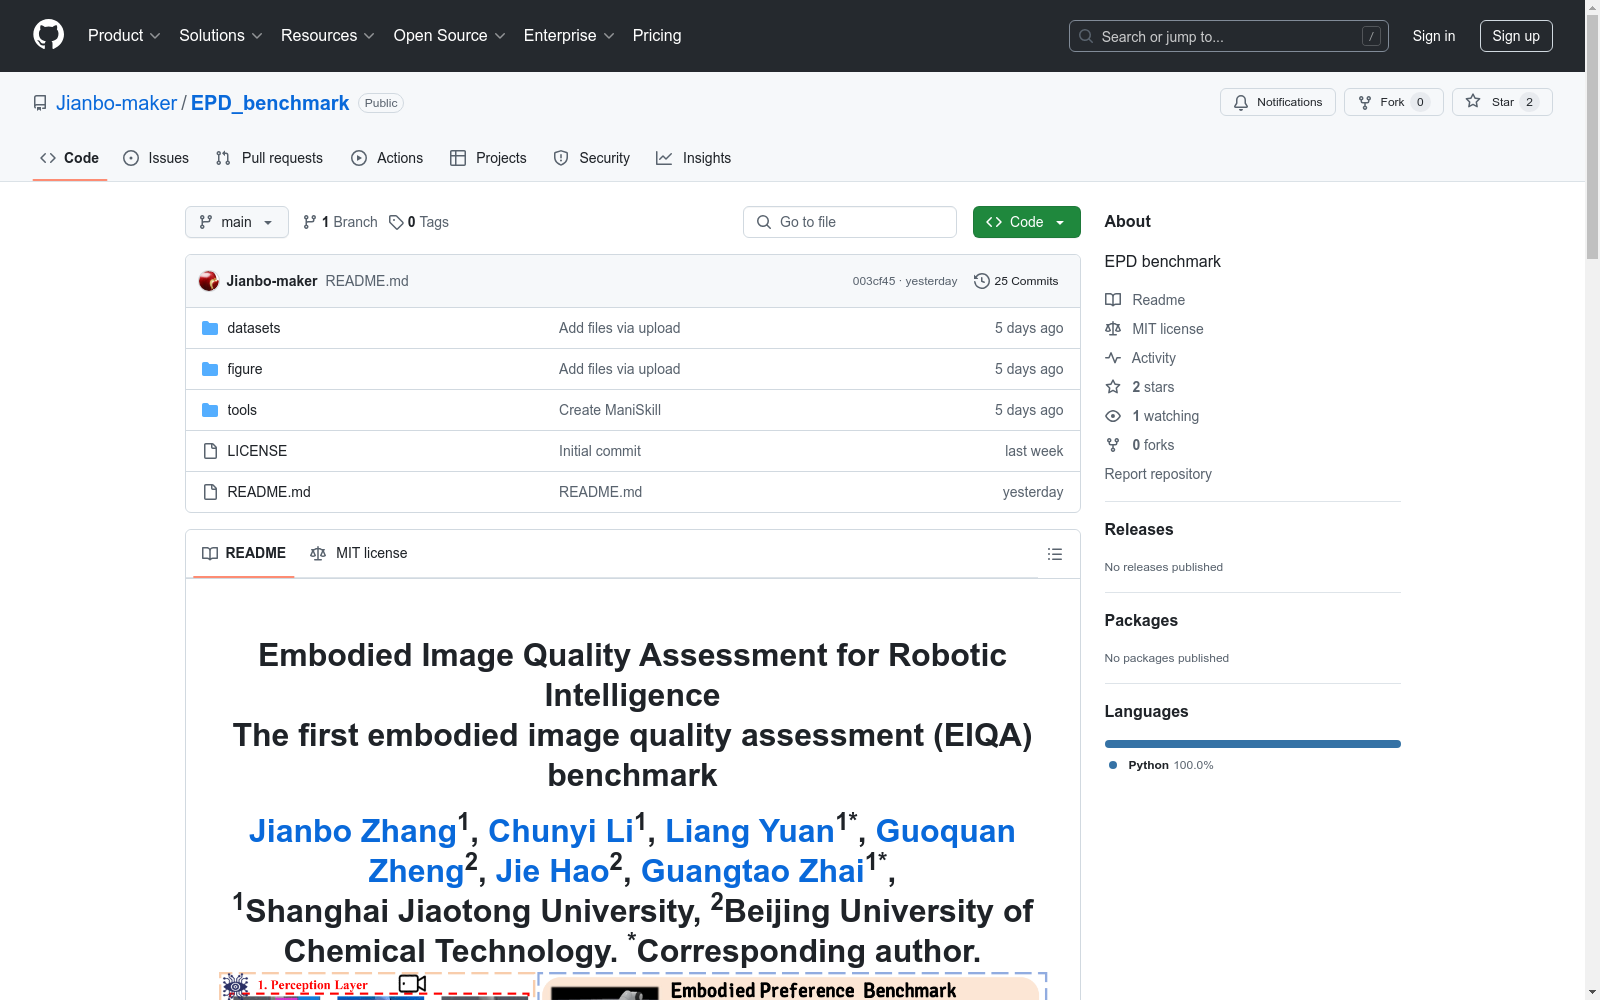Screen dimensions: 1600x1000
Task: View the 25 Commits history
Action: click(x=1016, y=281)
